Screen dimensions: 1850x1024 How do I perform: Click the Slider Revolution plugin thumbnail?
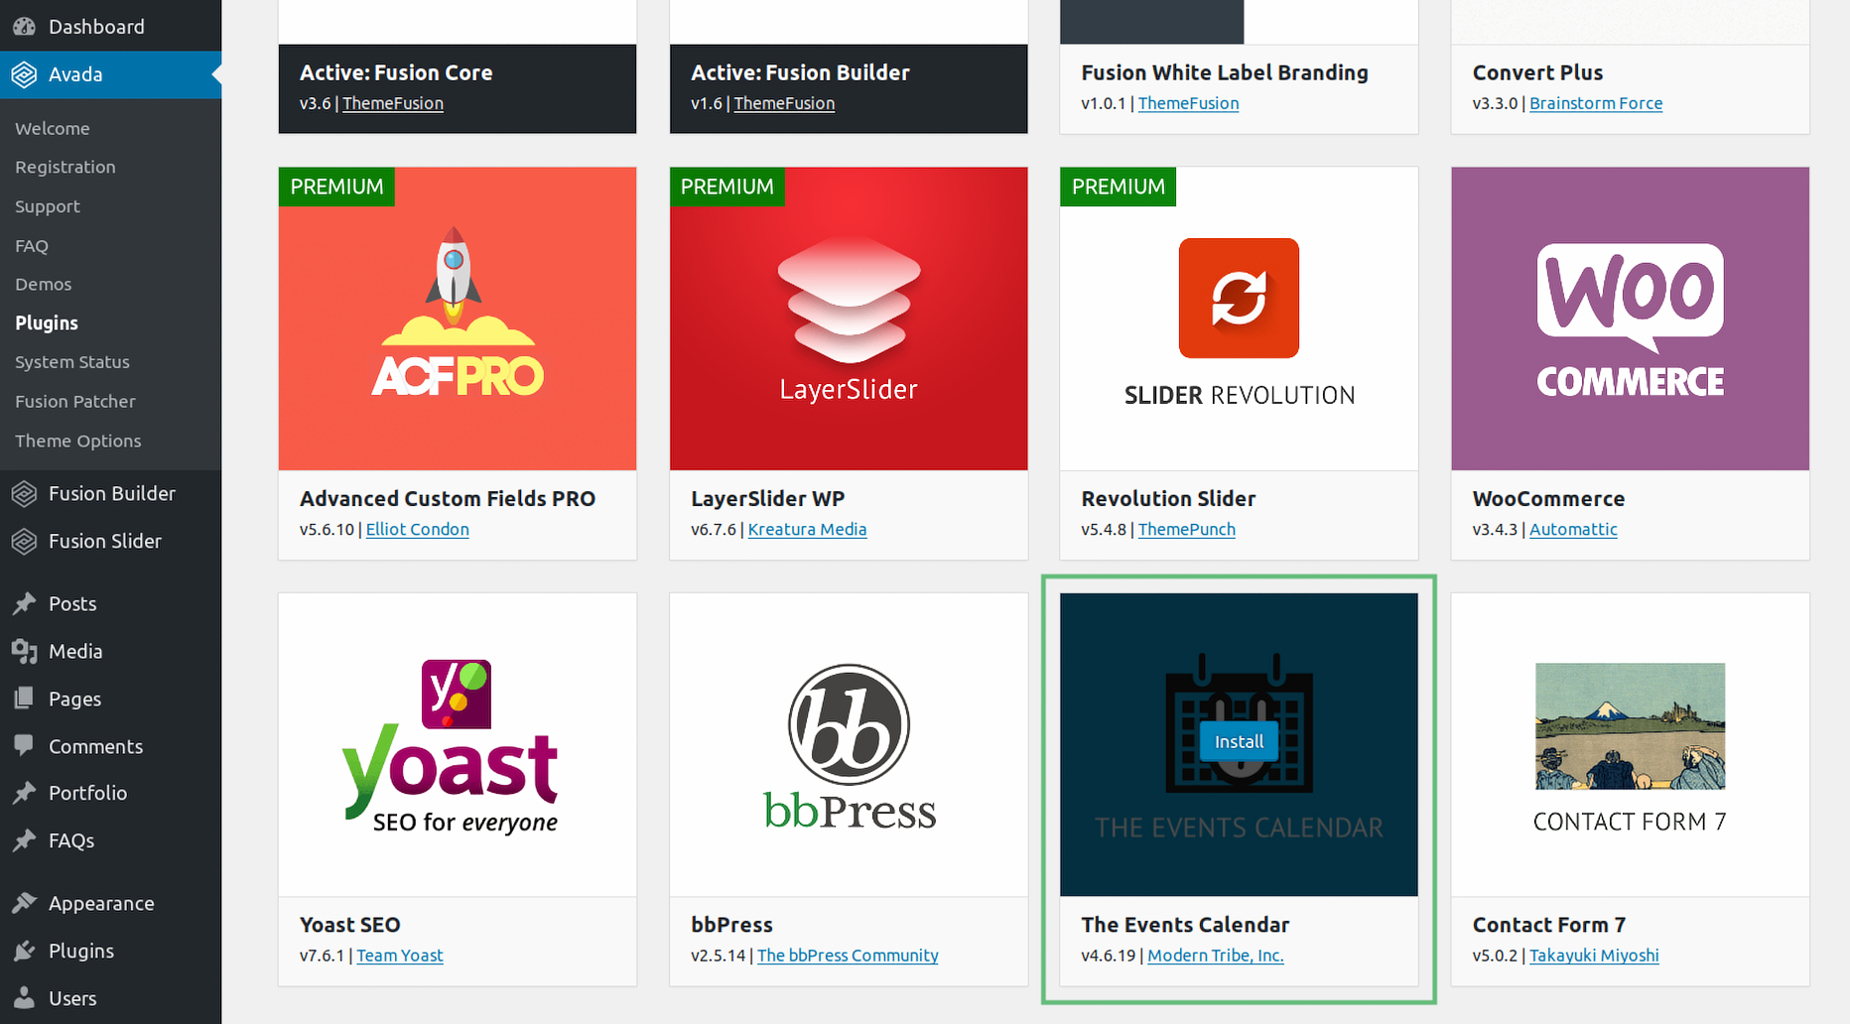coord(1239,318)
